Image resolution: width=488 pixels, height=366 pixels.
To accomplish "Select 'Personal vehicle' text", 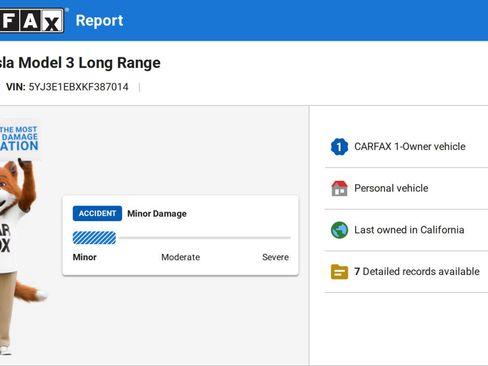I will click(391, 188).
